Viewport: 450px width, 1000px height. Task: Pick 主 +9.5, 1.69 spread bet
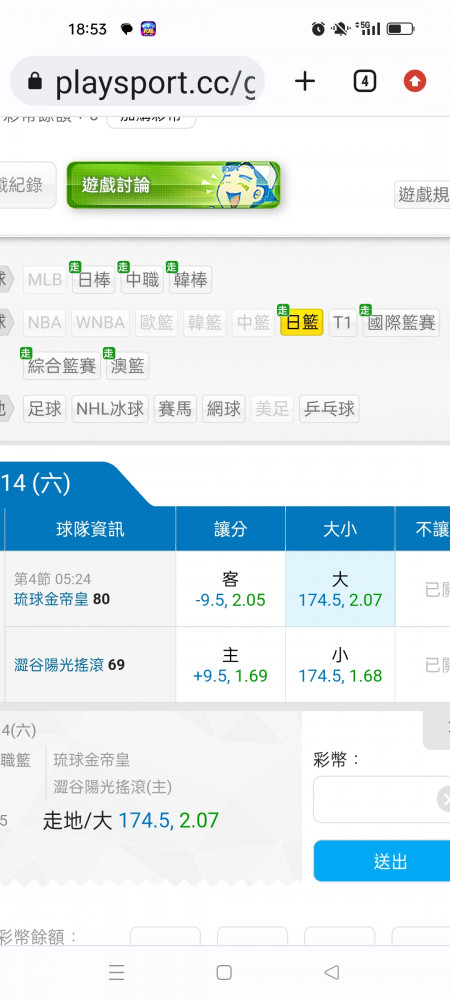(x=230, y=665)
